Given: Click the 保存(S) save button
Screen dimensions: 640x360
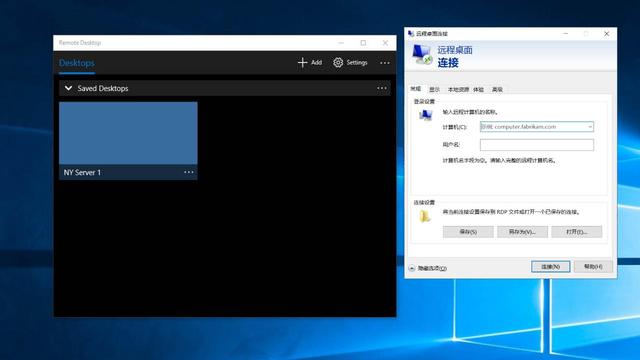Looking at the screenshot, I should tap(468, 232).
